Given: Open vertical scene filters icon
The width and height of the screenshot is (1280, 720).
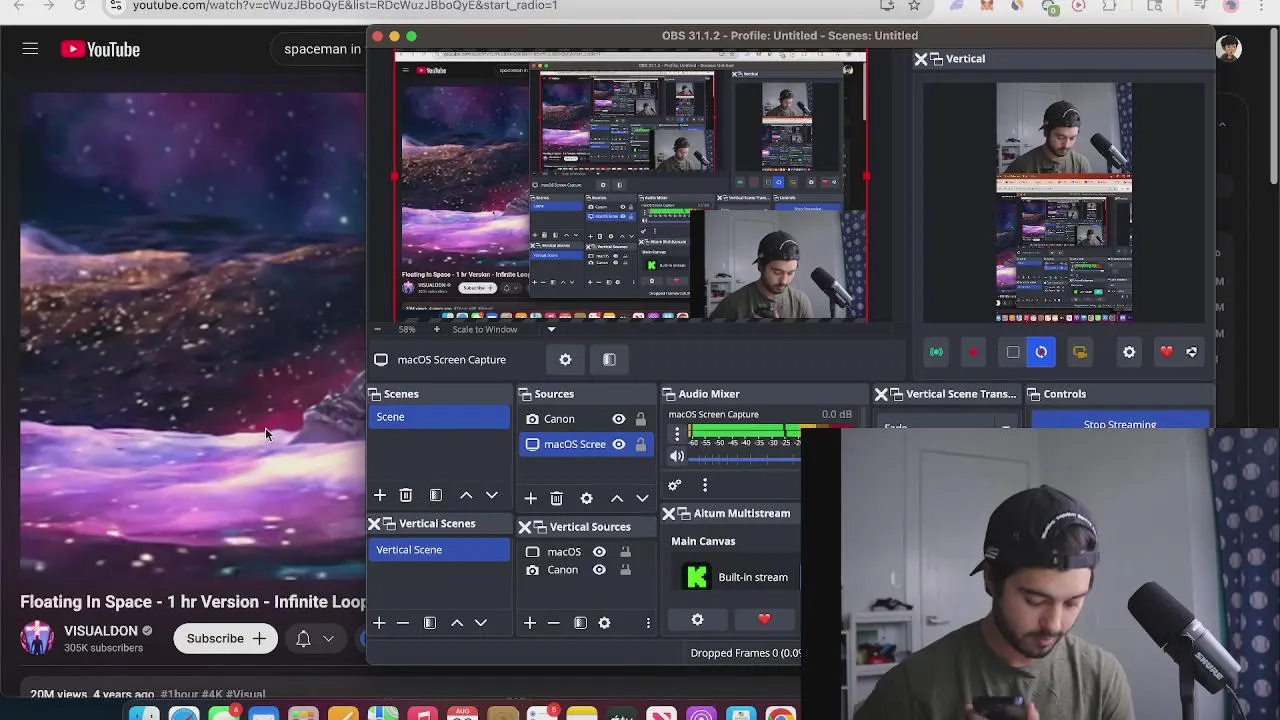Looking at the screenshot, I should click(x=430, y=623).
